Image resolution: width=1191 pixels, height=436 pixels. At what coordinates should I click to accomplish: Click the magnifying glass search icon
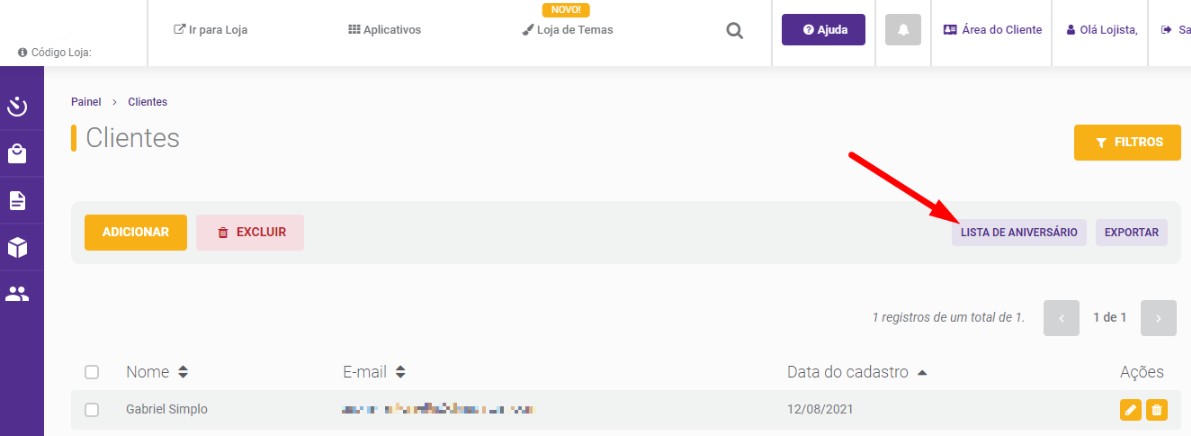[x=735, y=31]
